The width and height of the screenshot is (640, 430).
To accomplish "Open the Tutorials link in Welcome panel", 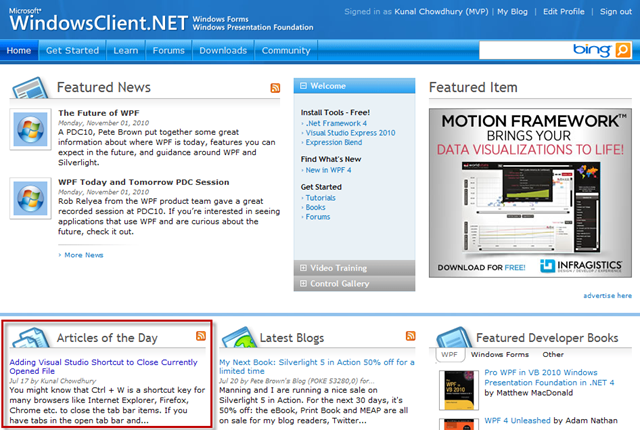I will (x=321, y=198).
